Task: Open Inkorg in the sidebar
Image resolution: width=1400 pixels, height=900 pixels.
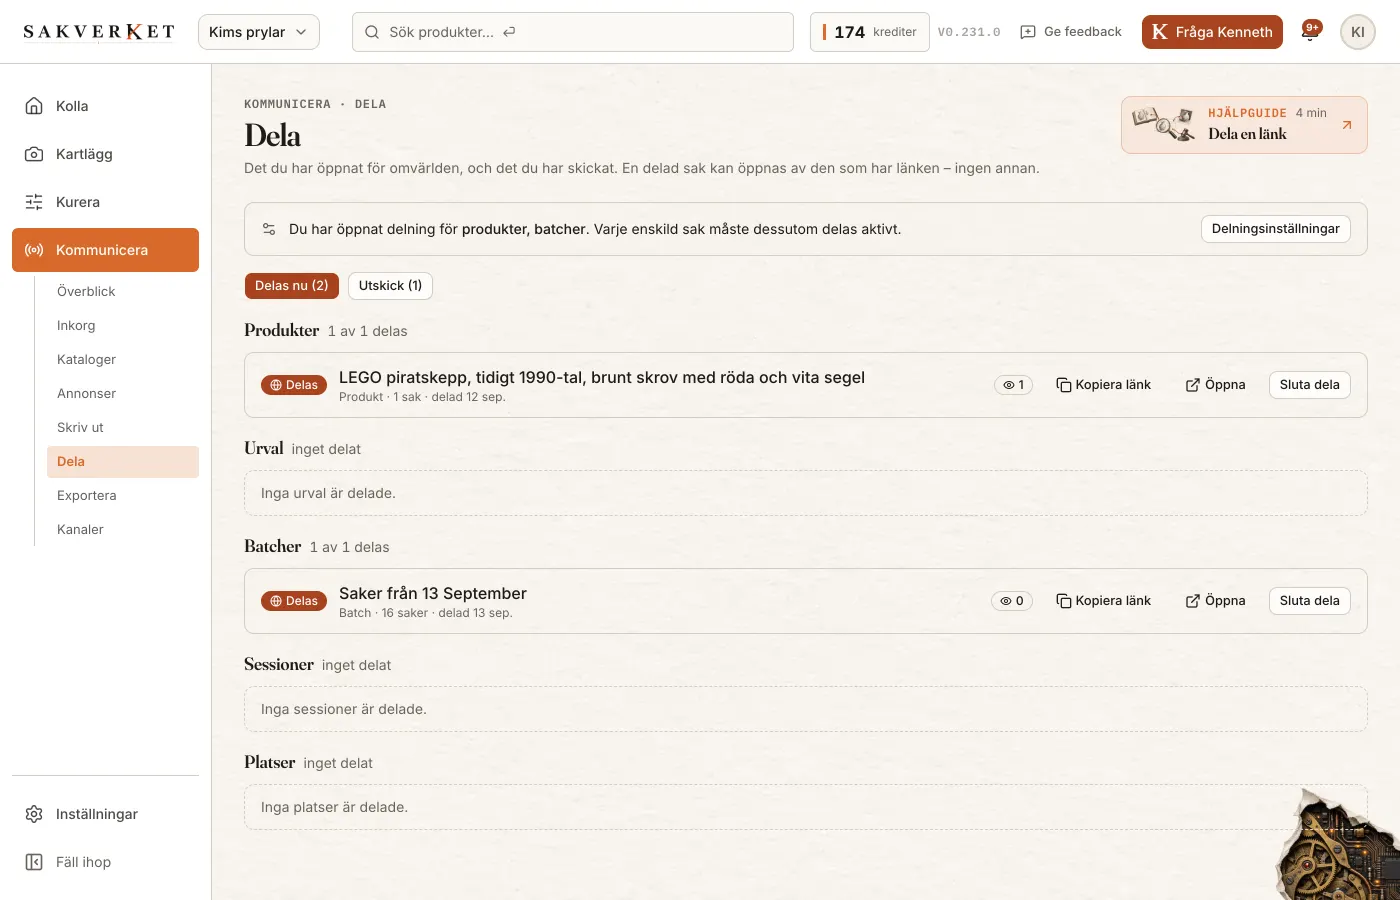Action: tap(123, 326)
